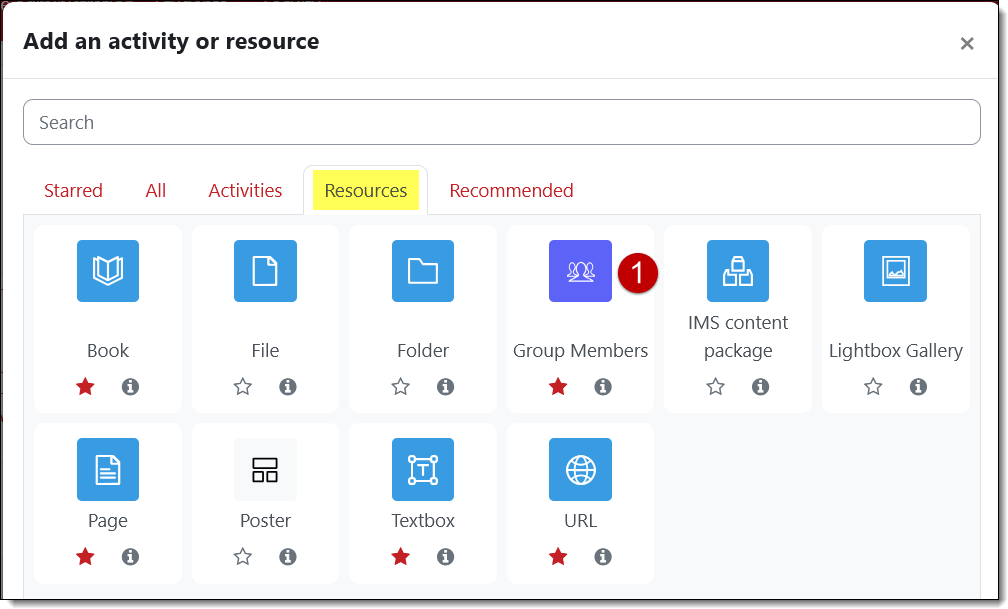This screenshot has width=1008, height=609.
Task: Add the Group Members resource icon
Action: tap(580, 271)
